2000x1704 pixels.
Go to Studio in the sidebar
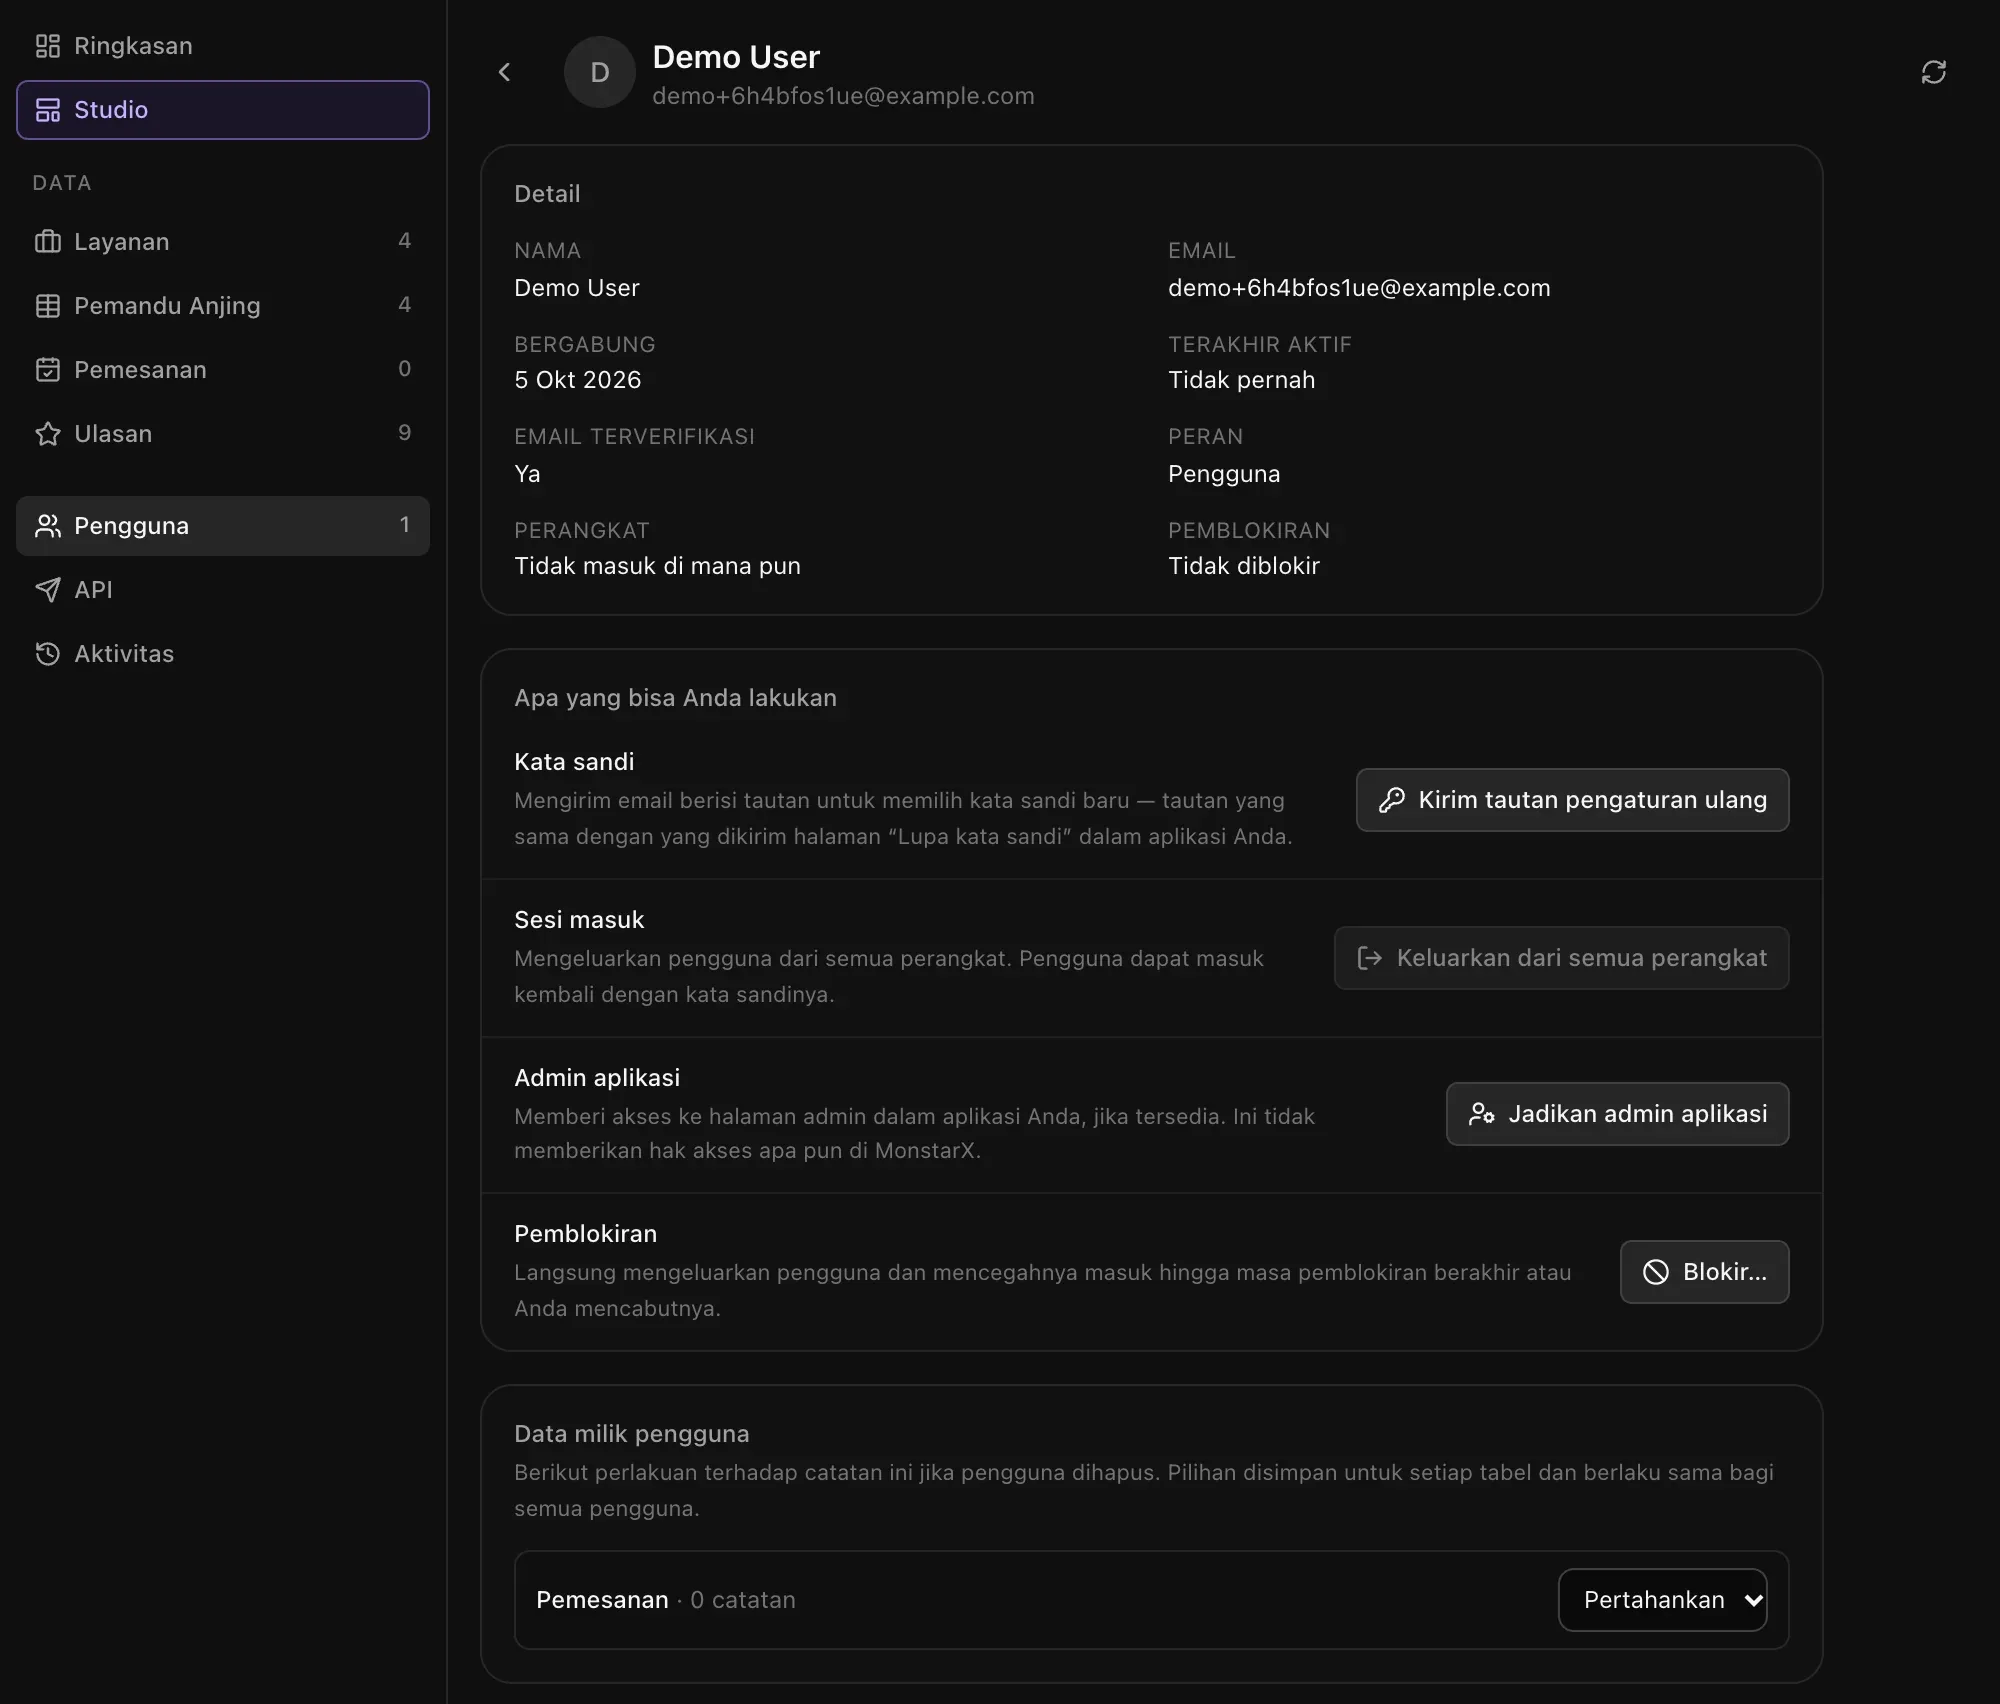[223, 110]
